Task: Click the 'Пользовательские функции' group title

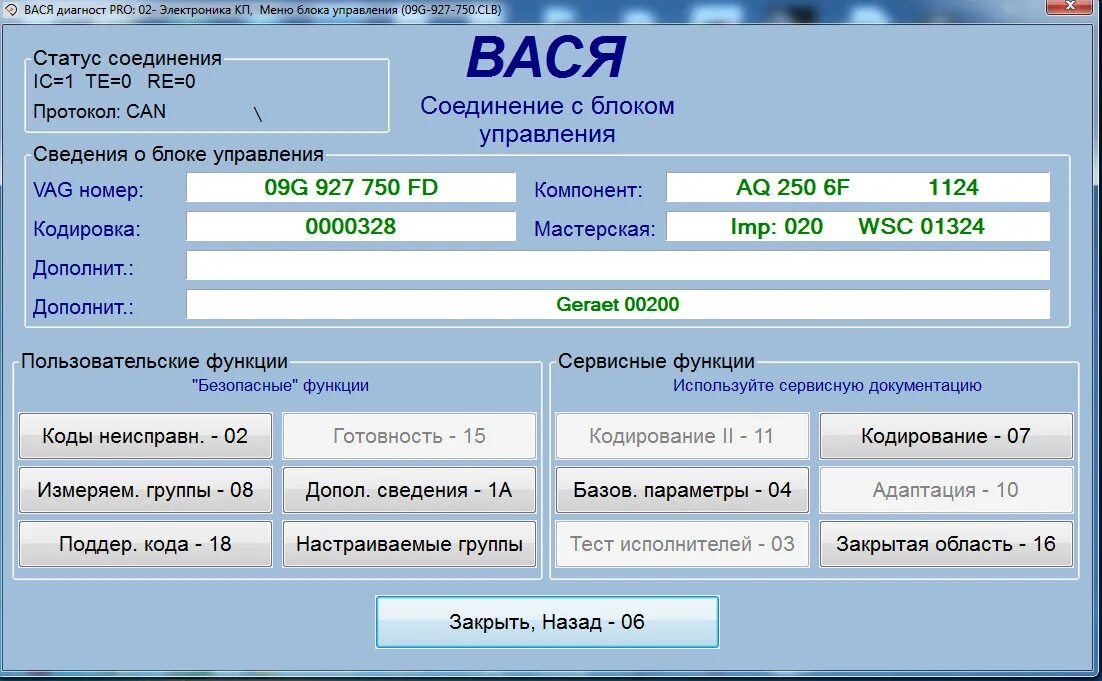Action: click(154, 361)
